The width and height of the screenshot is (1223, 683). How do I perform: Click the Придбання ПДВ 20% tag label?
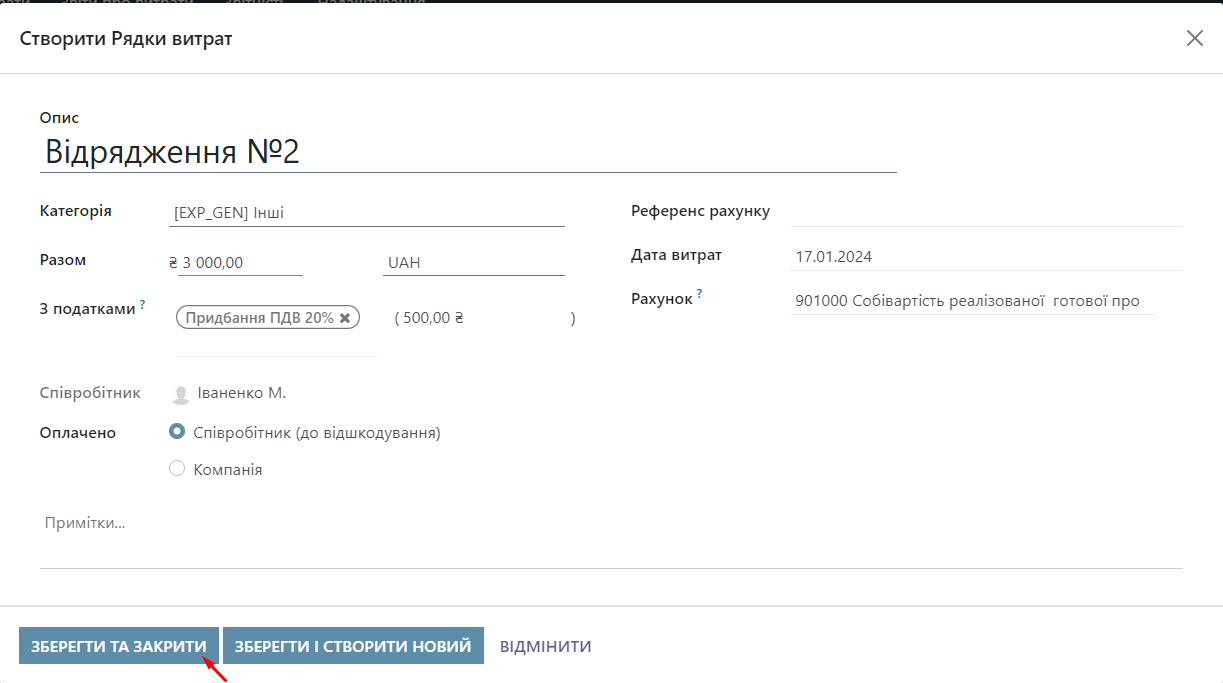click(x=260, y=318)
